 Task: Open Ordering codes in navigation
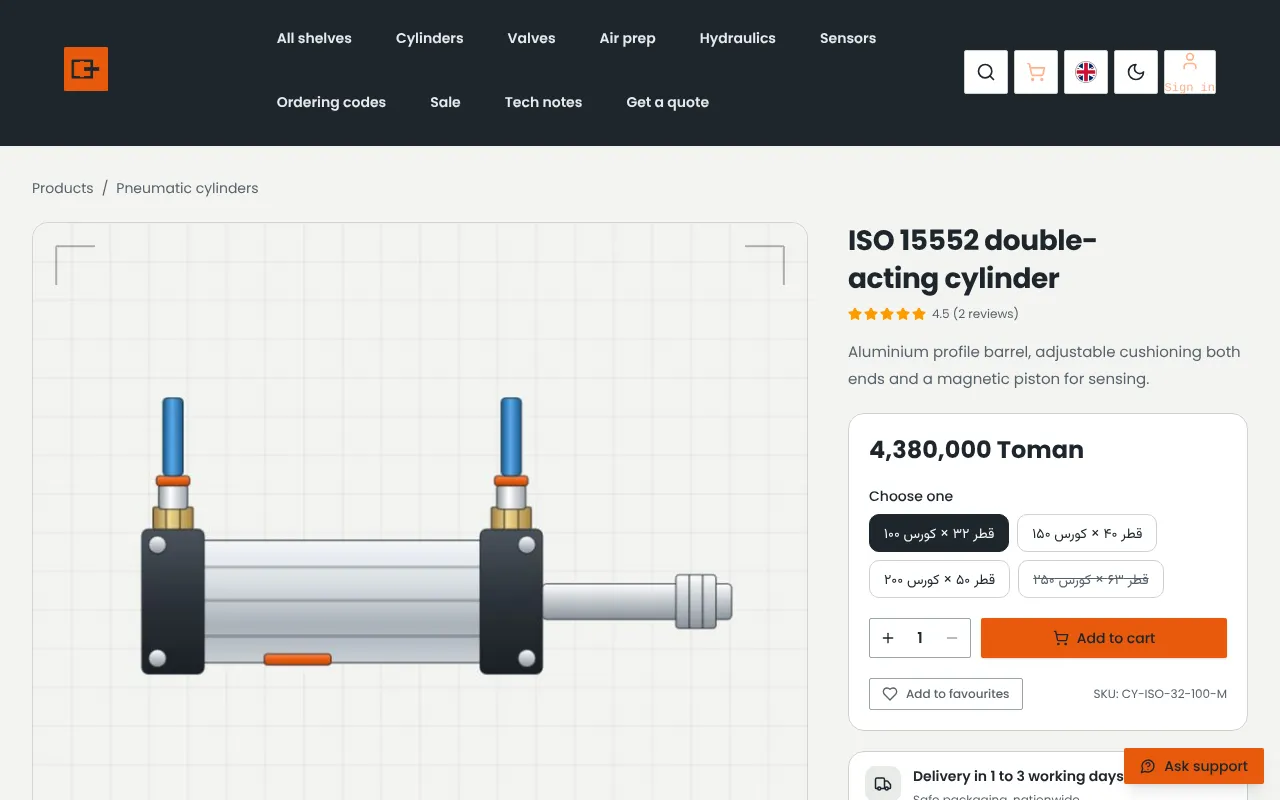point(331,102)
